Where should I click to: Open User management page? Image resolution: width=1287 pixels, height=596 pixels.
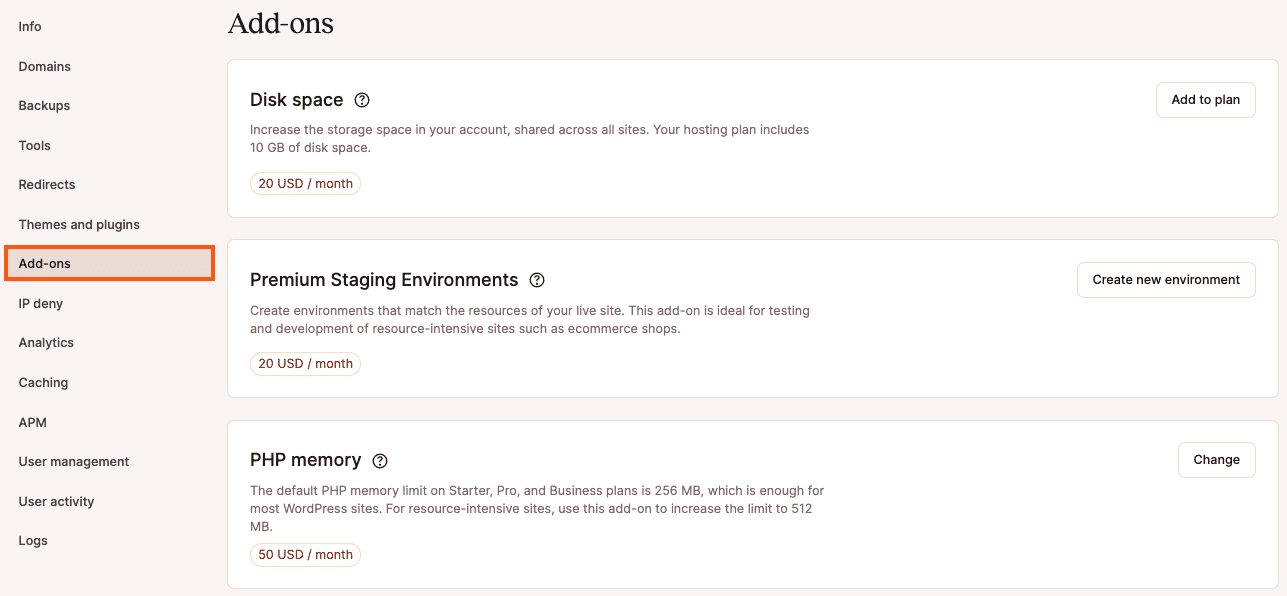(74, 462)
